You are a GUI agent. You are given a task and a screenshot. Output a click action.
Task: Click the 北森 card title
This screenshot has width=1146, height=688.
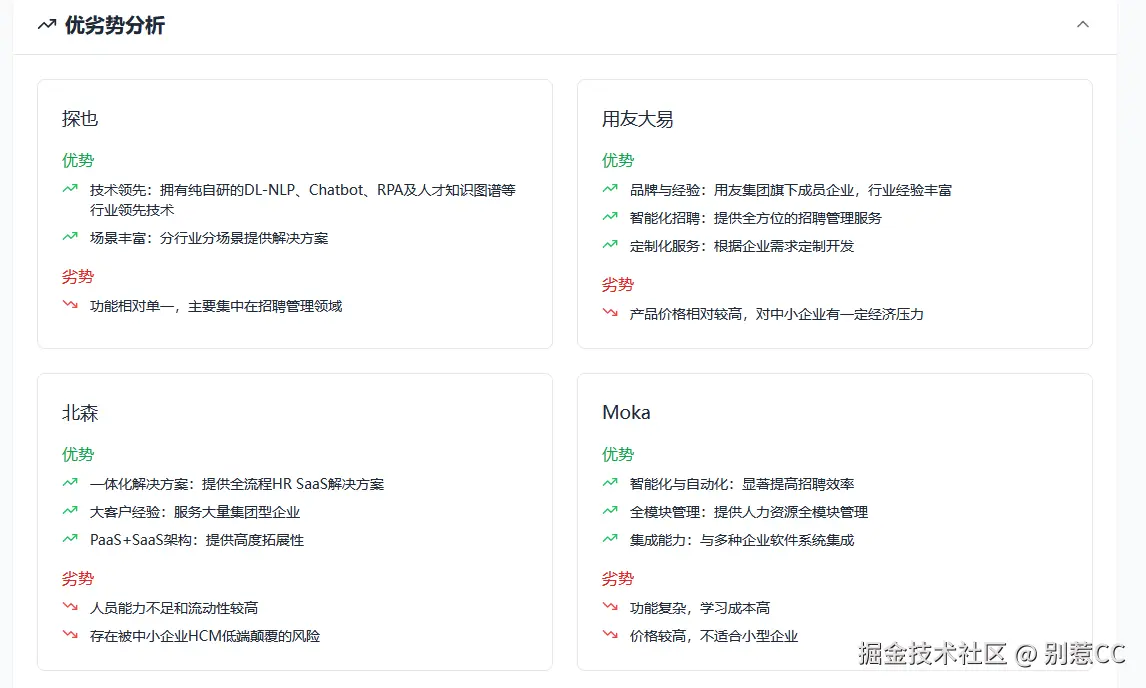pyautogui.click(x=80, y=412)
